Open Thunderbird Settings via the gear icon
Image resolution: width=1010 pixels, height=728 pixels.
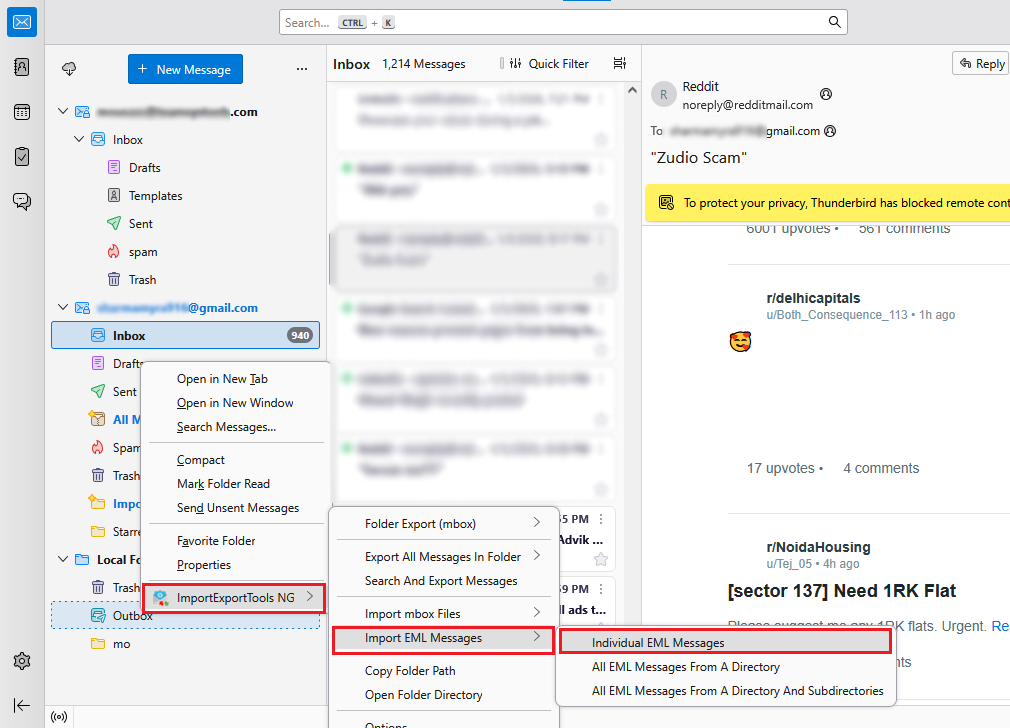click(x=21, y=660)
